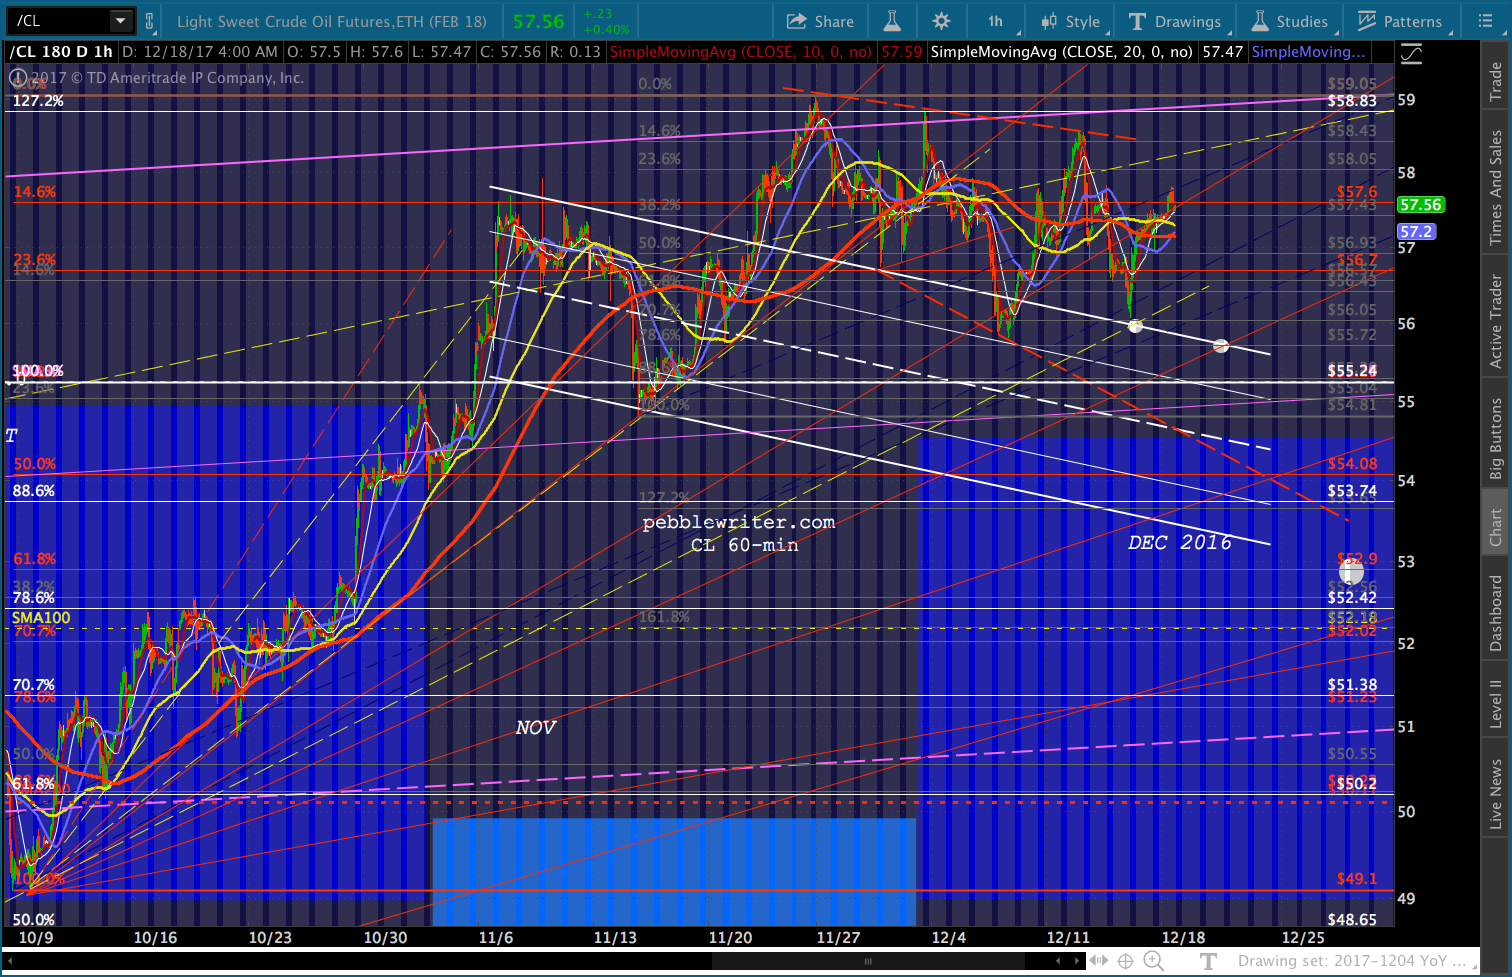Open chart settings gear icon

[941, 21]
